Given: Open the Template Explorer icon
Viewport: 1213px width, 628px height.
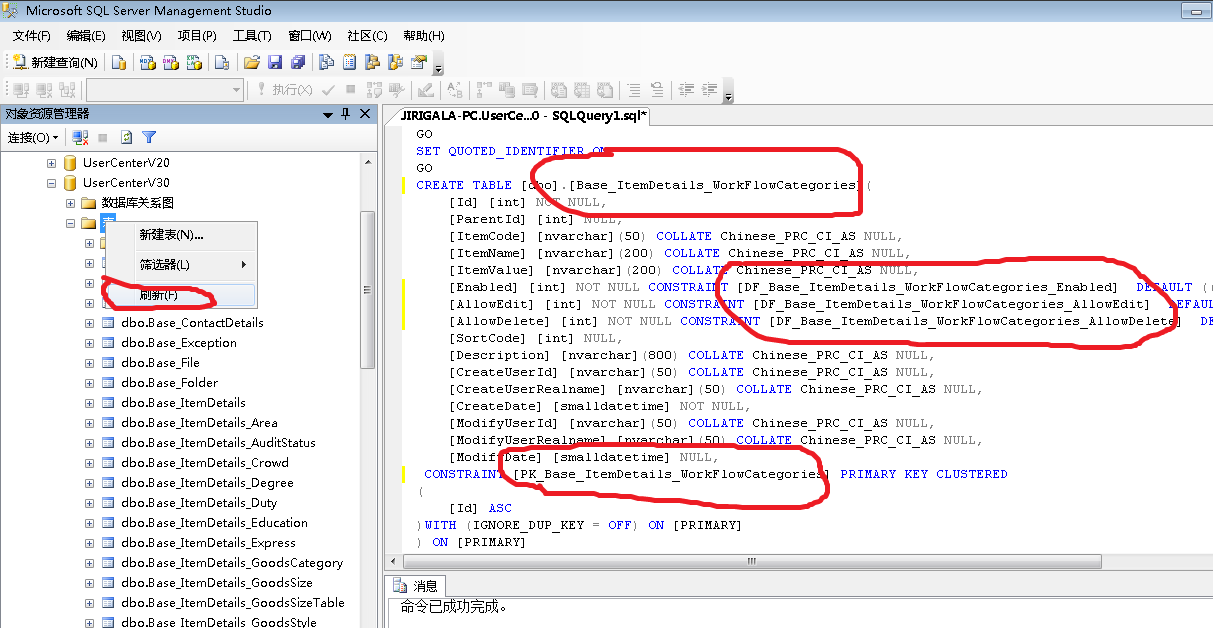Looking at the screenshot, I should (395, 62).
